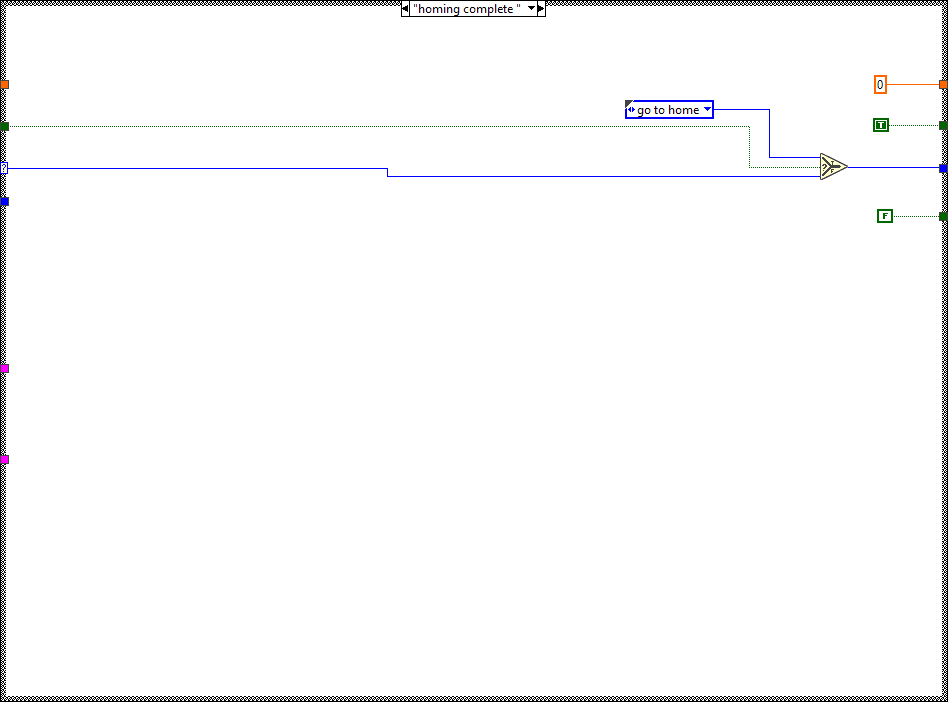Click the blue input tunnel on left border
This screenshot has width=948, height=702.
[4, 201]
